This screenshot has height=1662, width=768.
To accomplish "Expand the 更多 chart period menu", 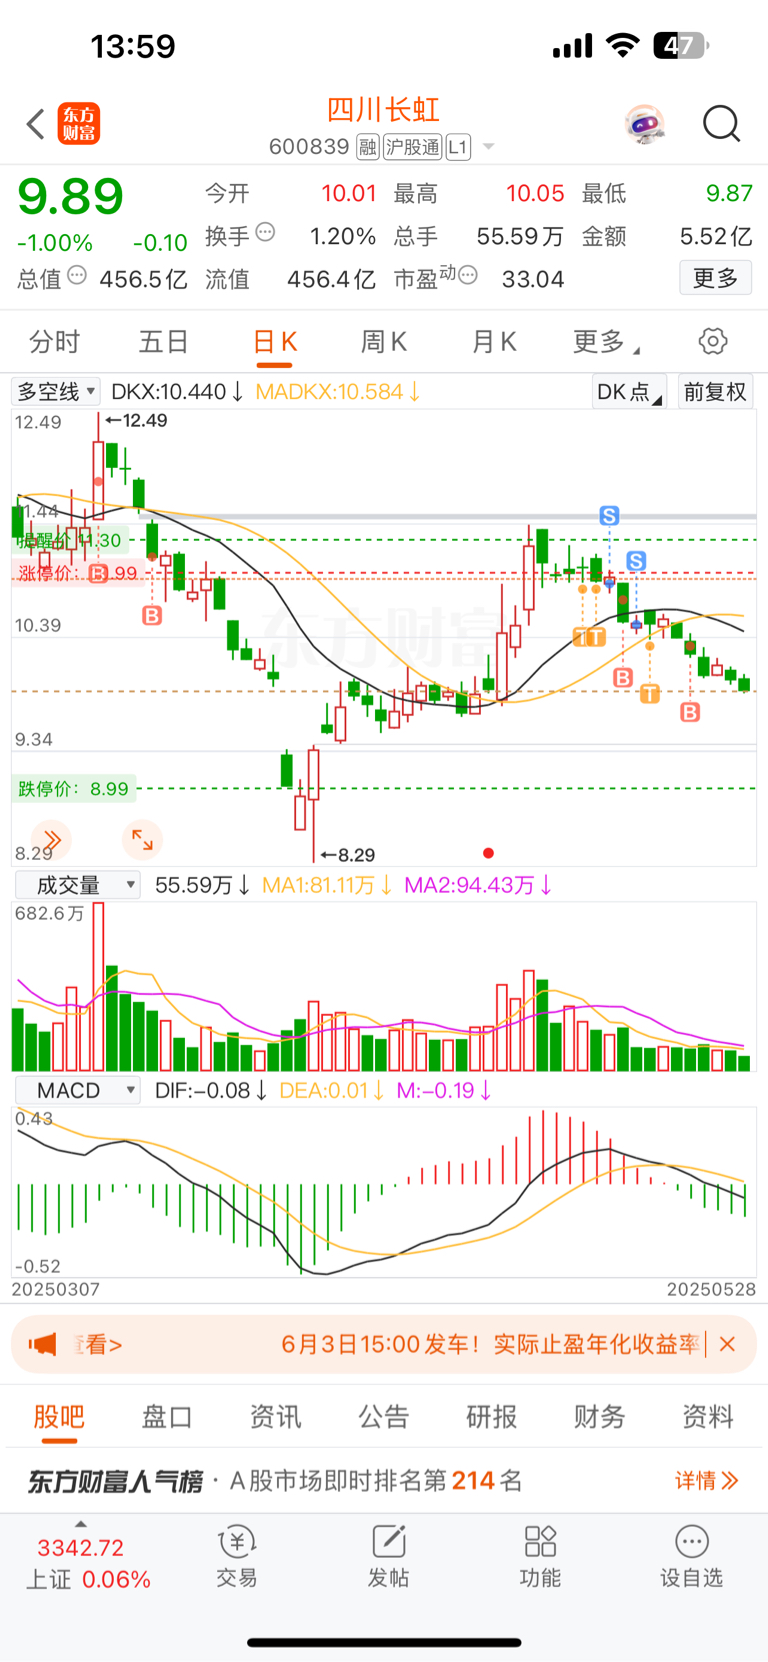I will point(606,342).
